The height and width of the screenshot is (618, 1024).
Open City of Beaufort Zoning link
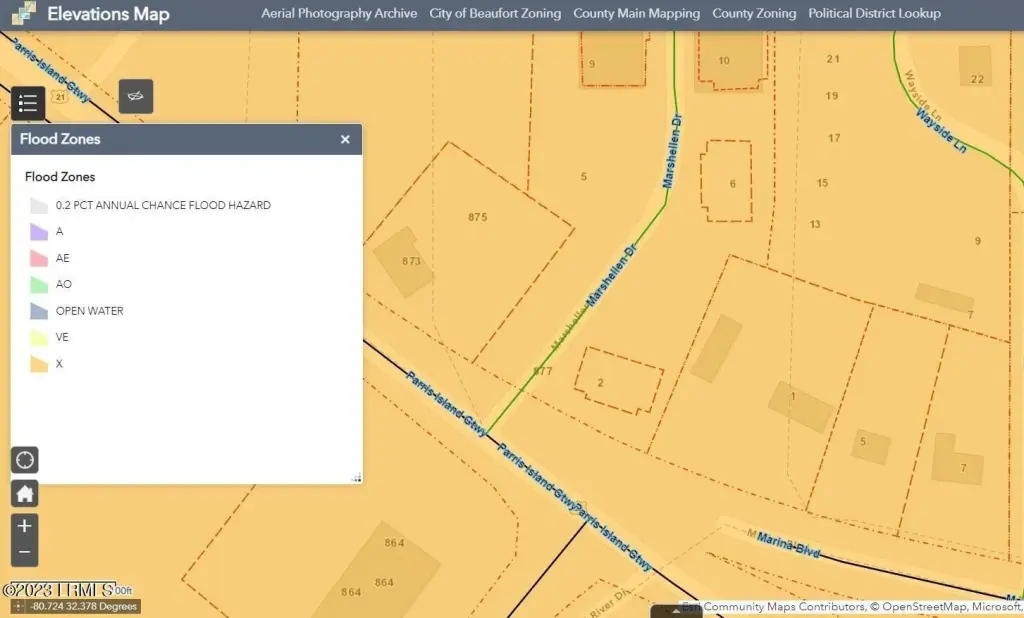(x=495, y=13)
